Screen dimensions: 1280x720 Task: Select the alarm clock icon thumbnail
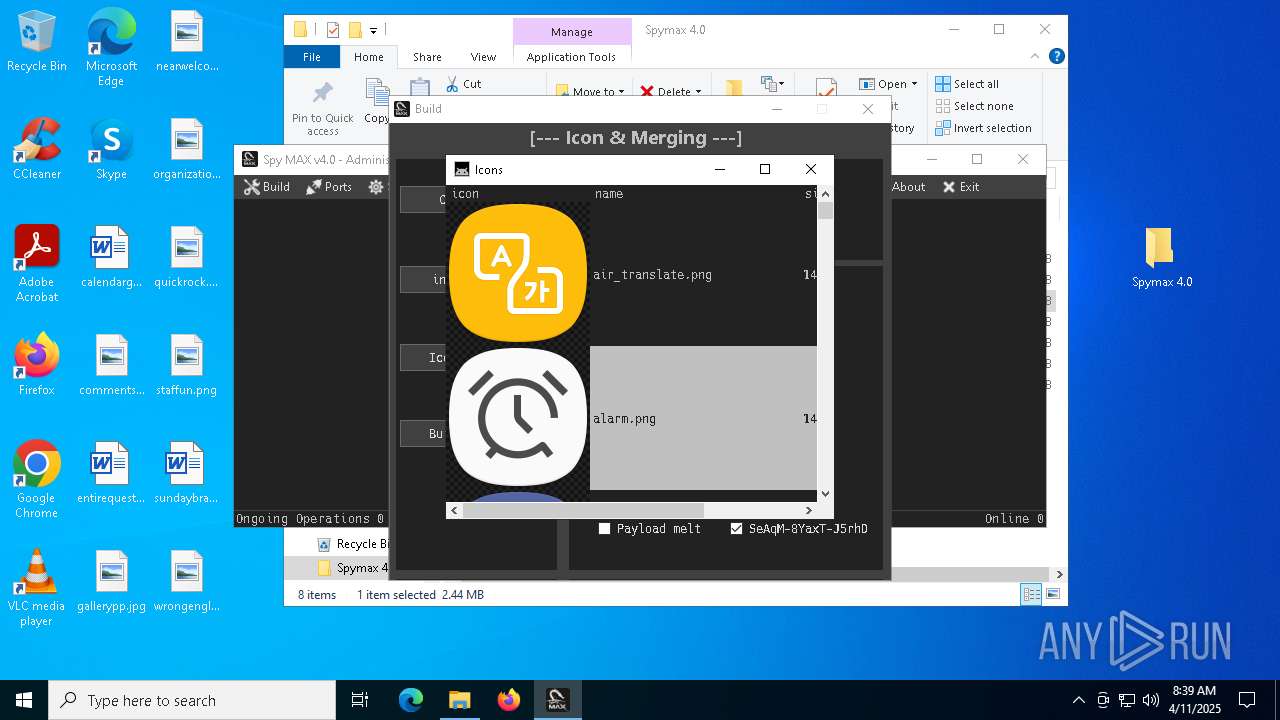click(518, 418)
